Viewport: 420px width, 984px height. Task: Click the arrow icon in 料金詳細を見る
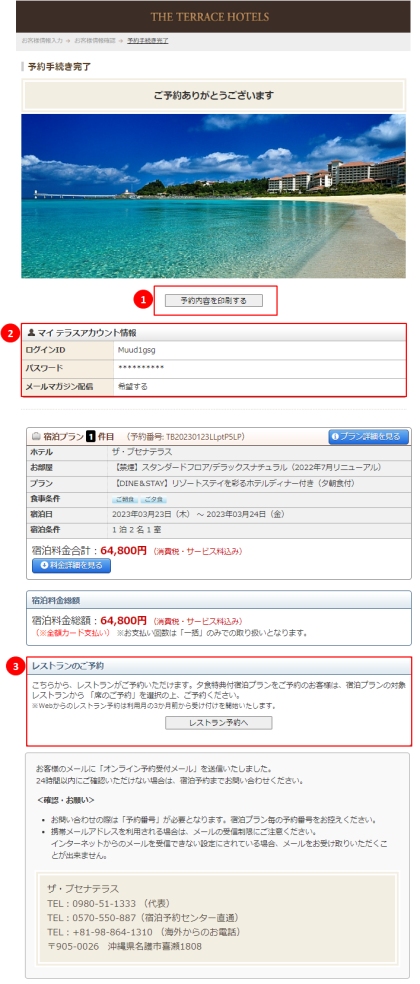44,565
